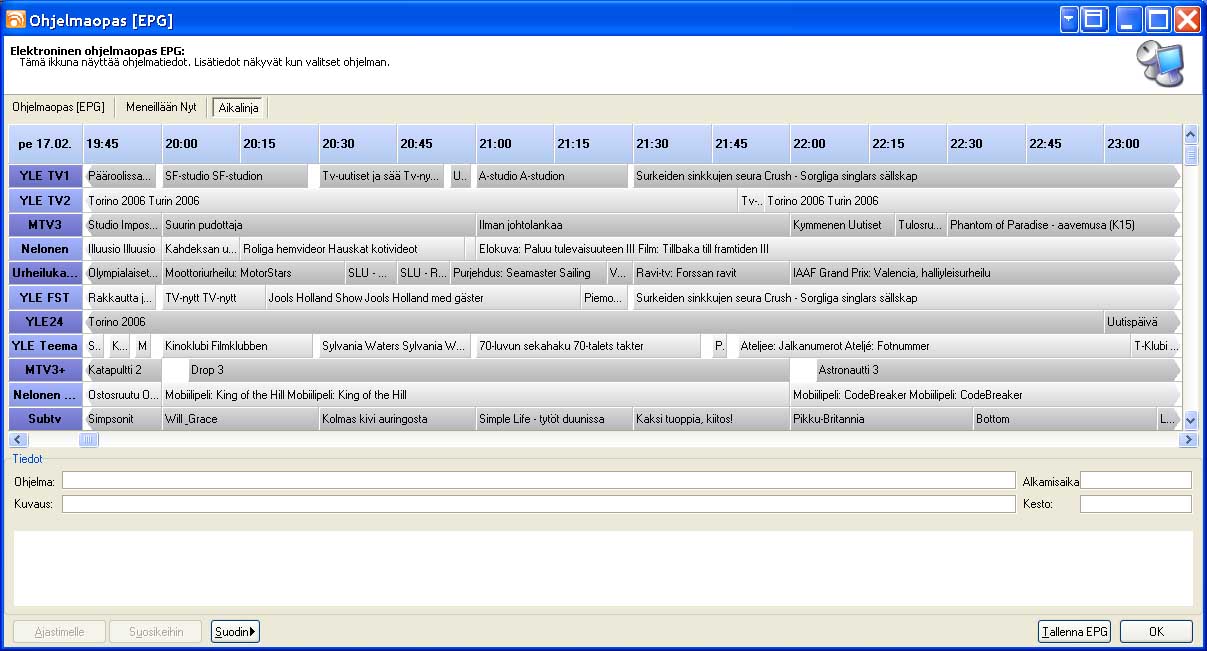Click the 20:00 time column header
This screenshot has width=1207, height=651.
point(201,144)
